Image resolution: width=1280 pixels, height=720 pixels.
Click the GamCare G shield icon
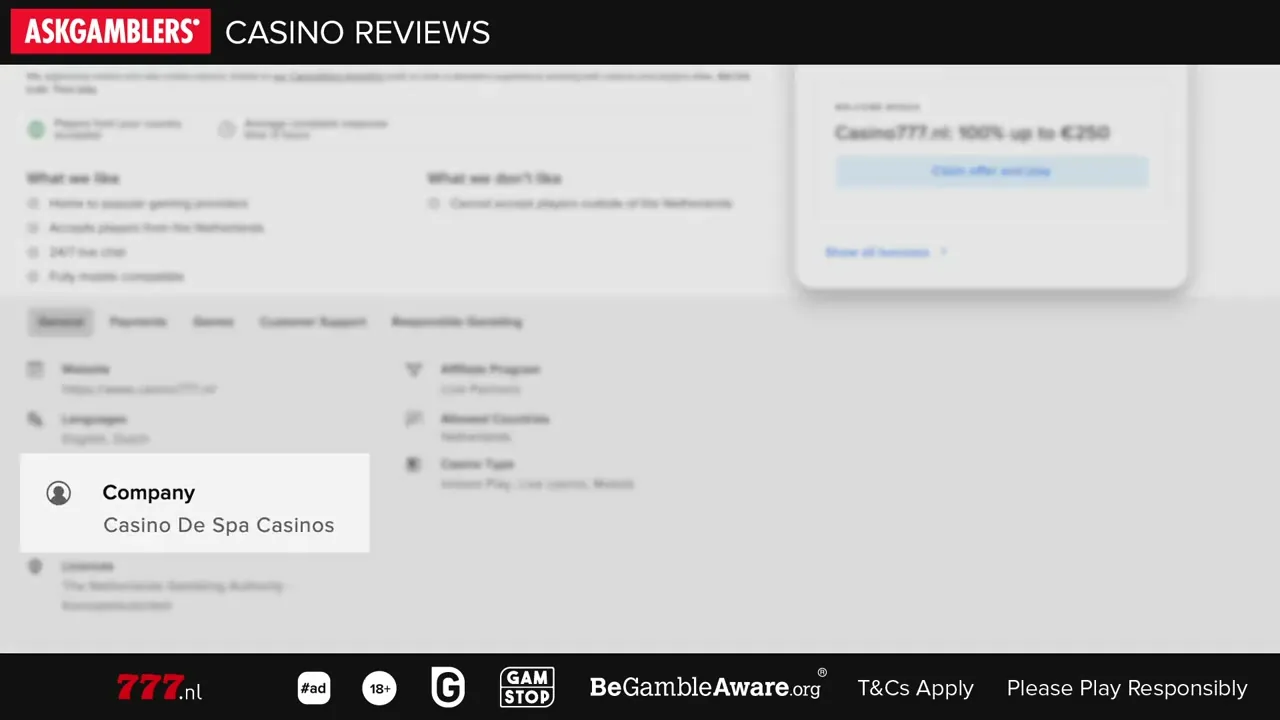(448, 688)
